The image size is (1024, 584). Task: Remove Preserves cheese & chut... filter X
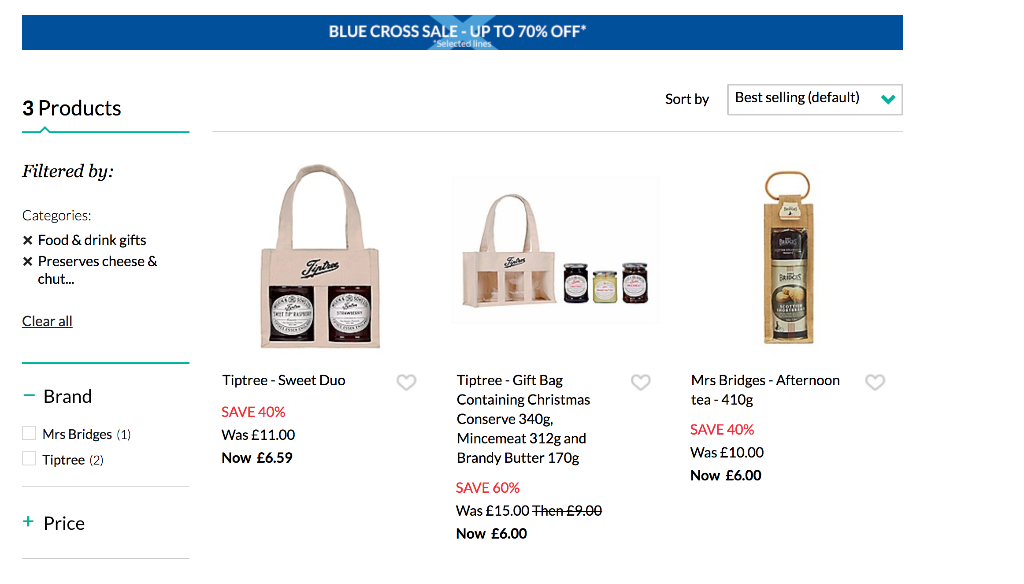tap(27, 262)
